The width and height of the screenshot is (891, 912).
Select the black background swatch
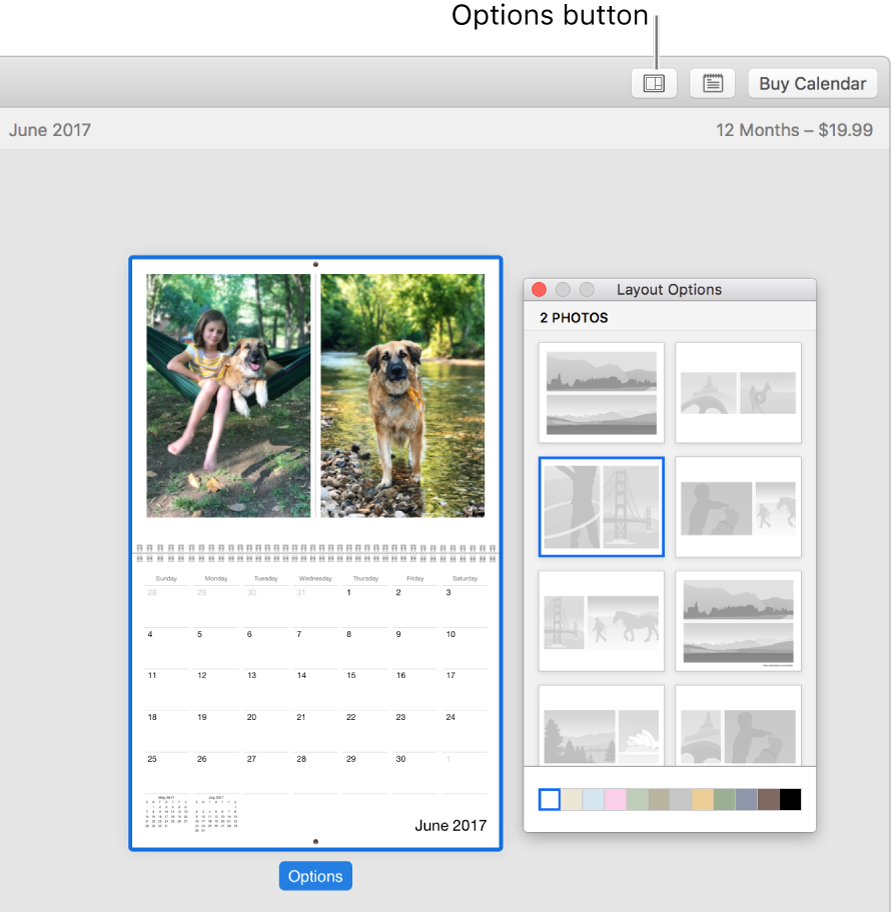[789, 799]
